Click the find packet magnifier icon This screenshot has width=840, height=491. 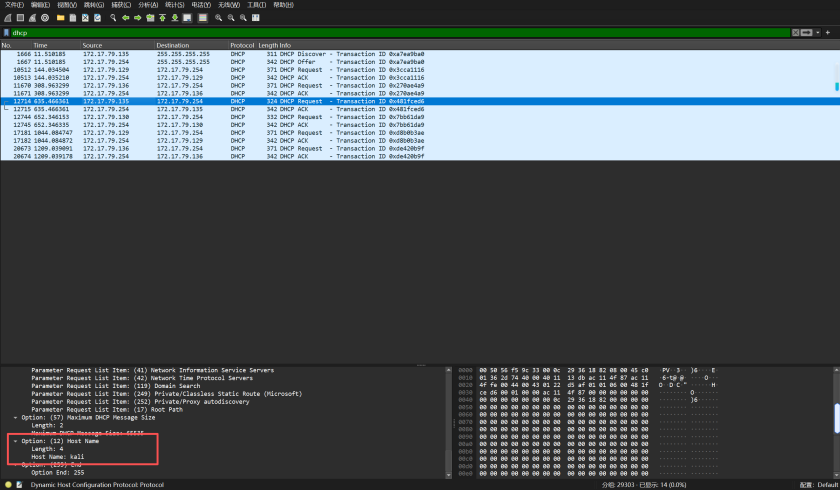113,18
